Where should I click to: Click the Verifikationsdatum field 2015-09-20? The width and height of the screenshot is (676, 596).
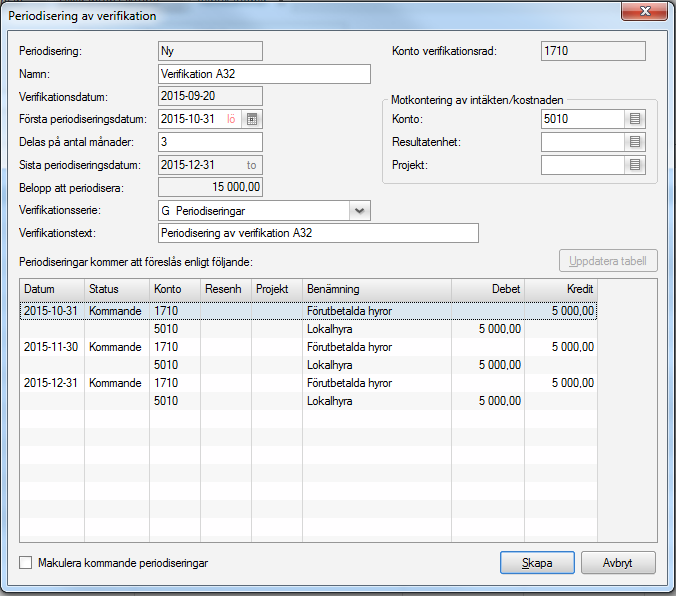coord(210,96)
